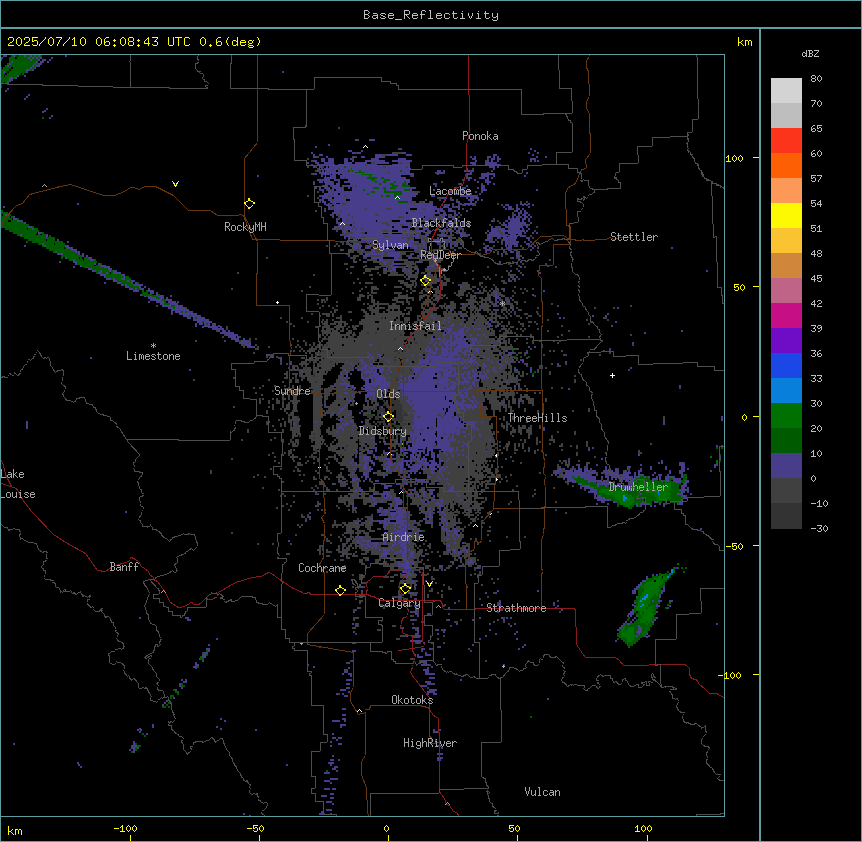Select the violet 36-39 dBZ legend swatch
The image size is (862, 842).
786,340
